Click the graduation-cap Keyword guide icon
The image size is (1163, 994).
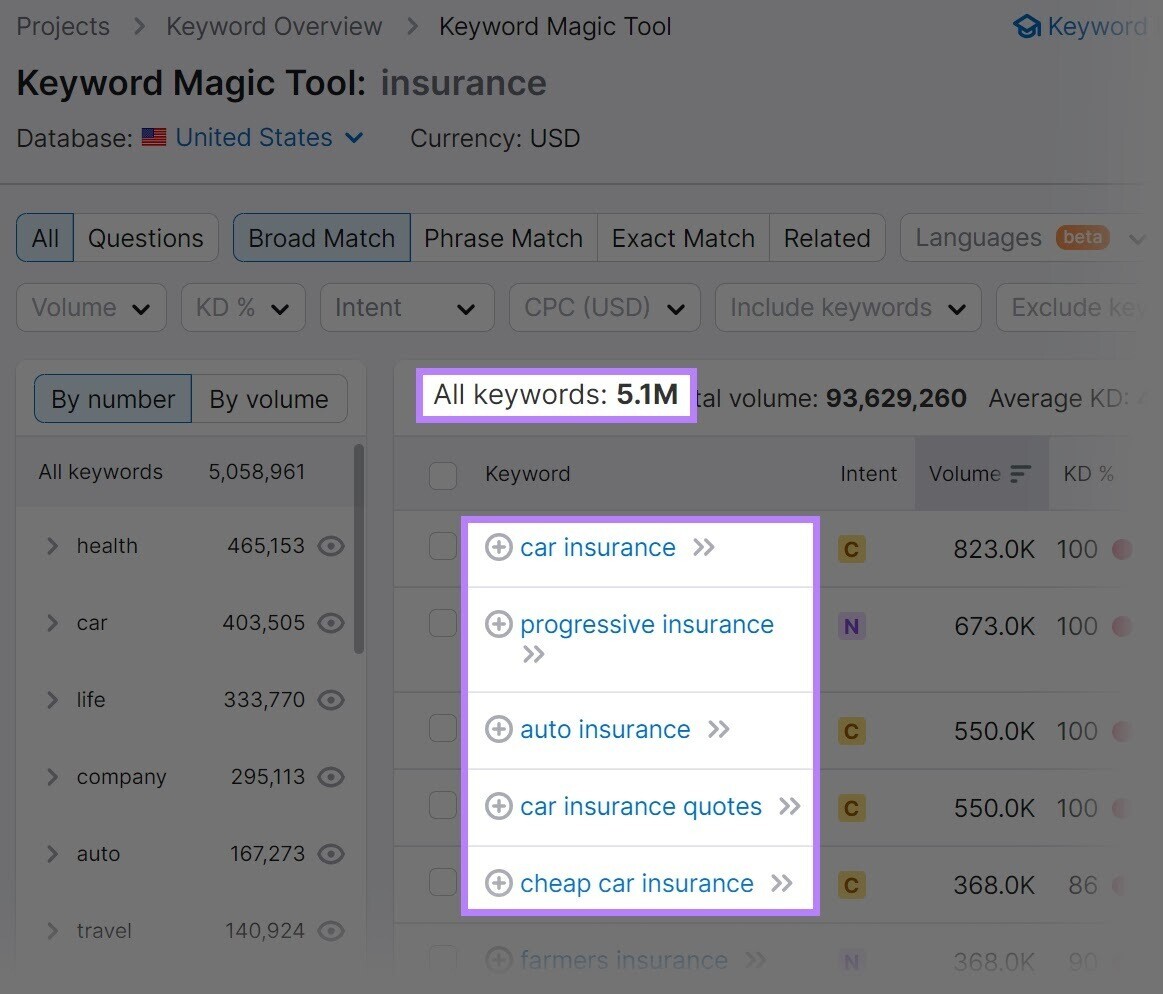click(1027, 26)
